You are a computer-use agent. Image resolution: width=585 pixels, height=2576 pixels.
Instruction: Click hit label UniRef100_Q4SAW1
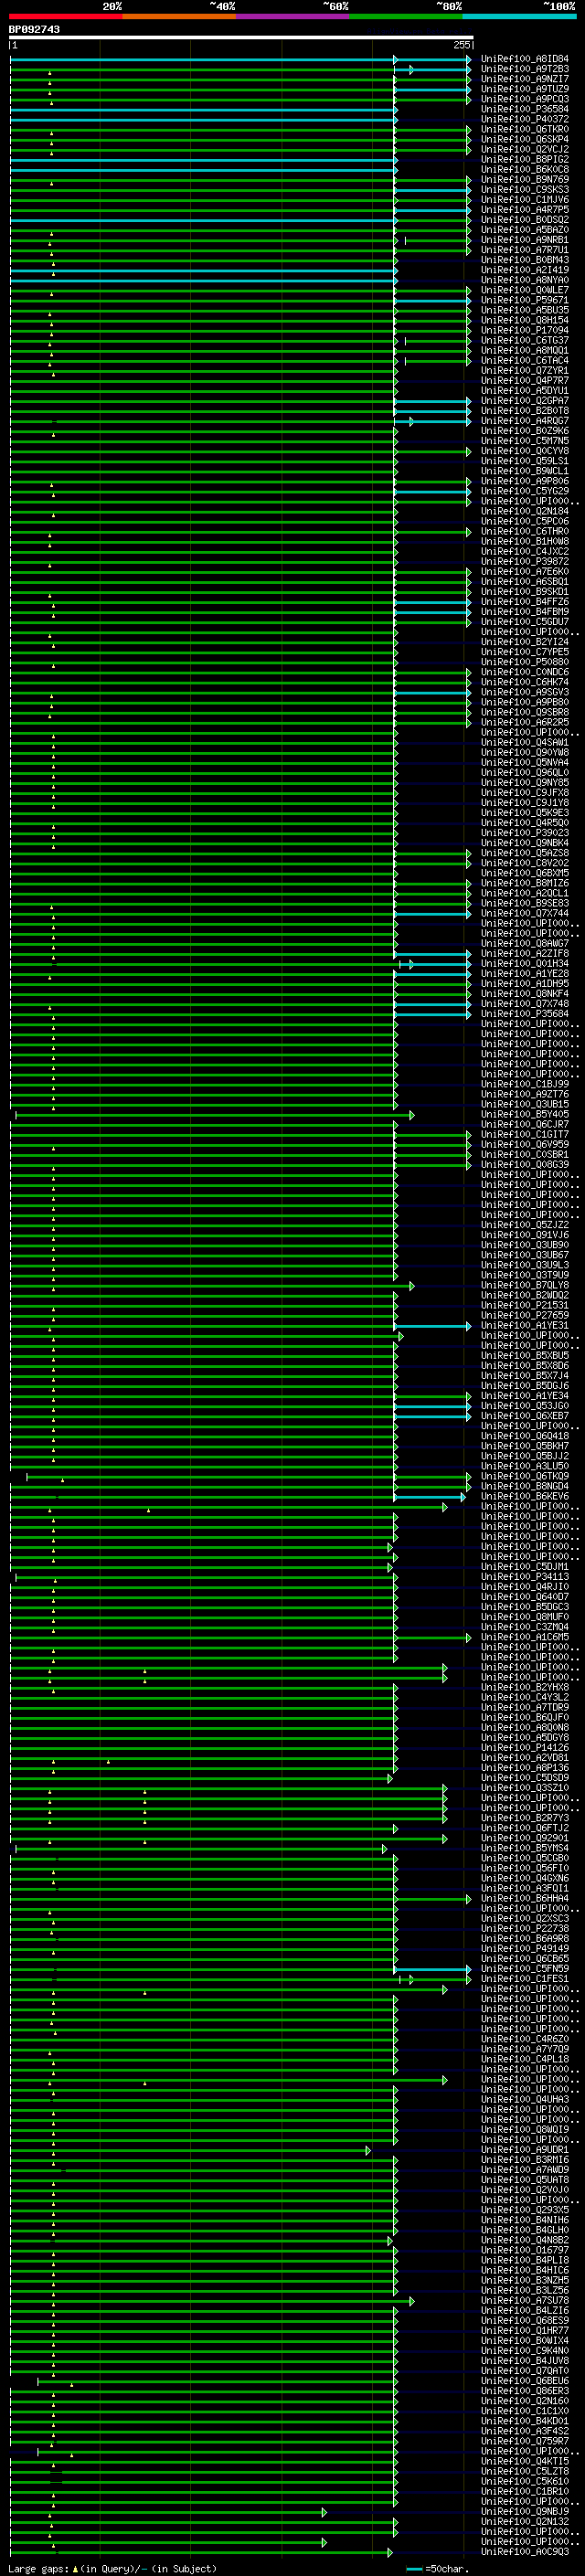click(x=525, y=742)
